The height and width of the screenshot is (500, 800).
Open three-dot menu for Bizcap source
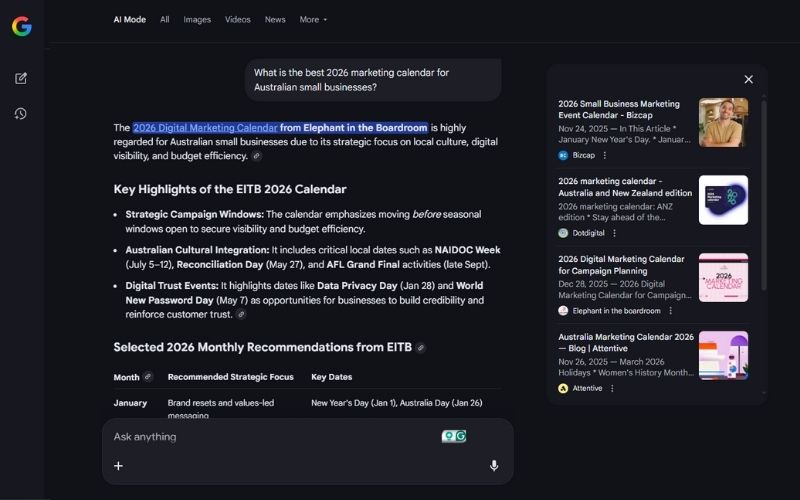[x=605, y=155]
